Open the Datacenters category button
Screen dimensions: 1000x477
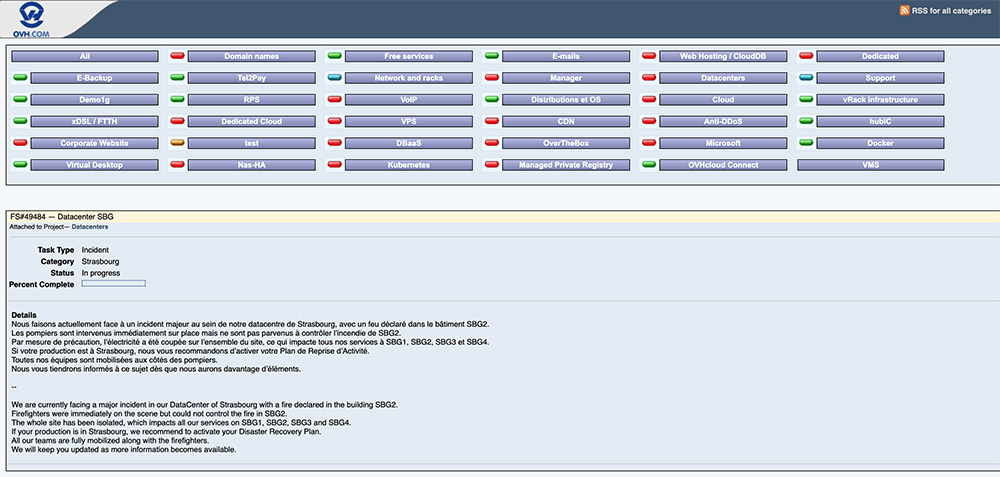click(723, 78)
